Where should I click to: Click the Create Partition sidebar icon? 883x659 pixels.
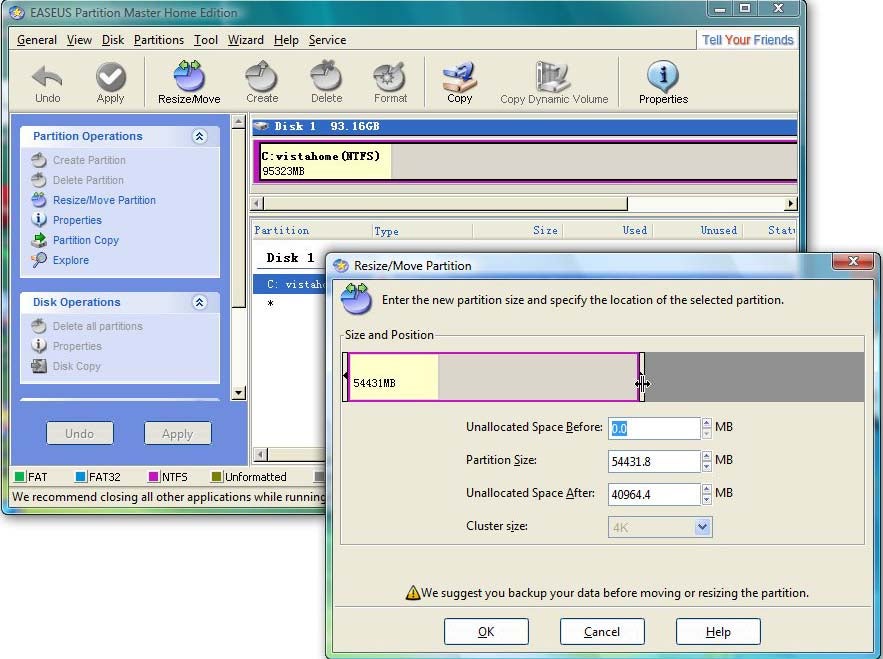[39, 161]
